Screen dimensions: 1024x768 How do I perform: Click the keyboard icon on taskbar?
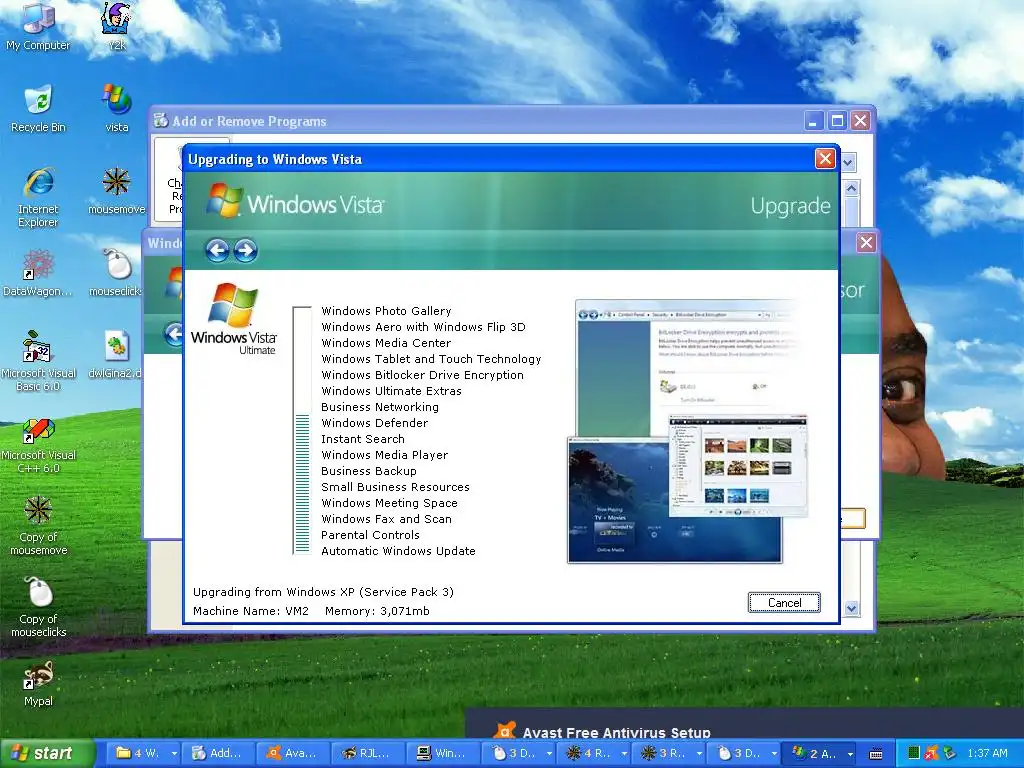pos(876,753)
